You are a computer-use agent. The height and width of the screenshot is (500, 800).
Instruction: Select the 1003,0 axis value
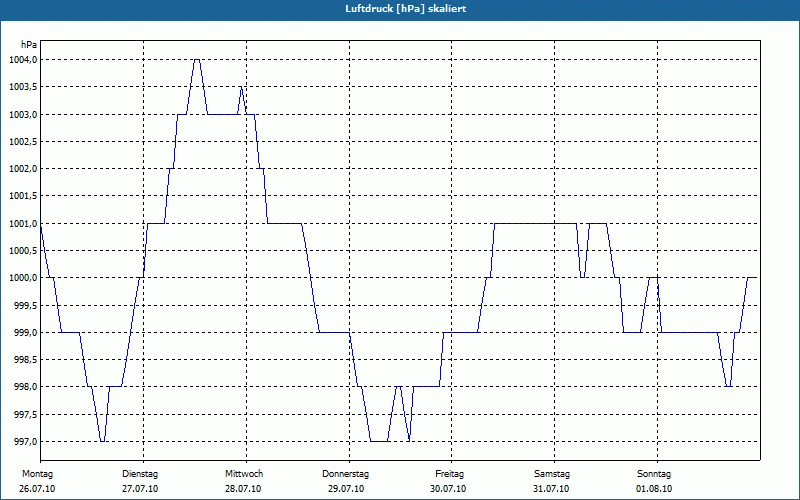23,114
